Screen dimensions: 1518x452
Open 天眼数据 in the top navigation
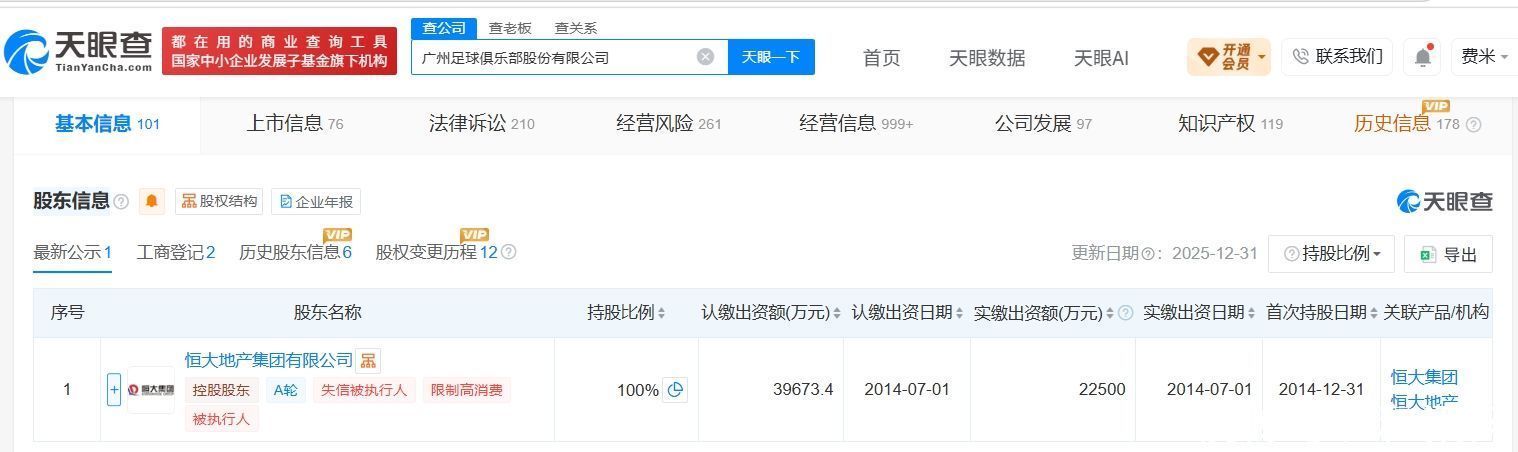coord(987,58)
